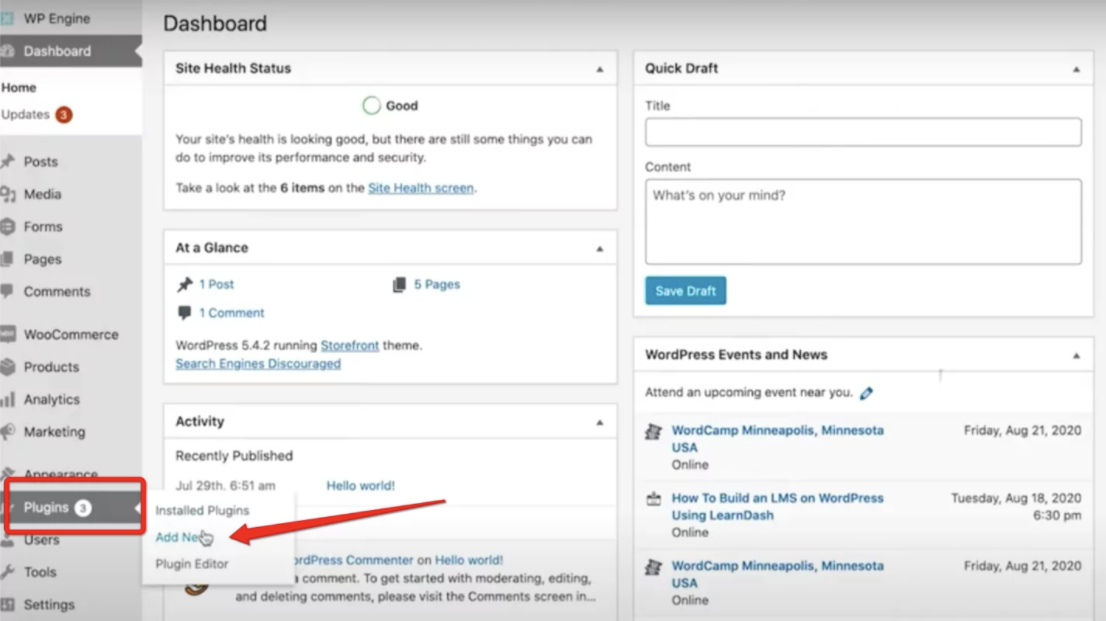The image size is (1106, 621).
Task: Click the Quick Draft Content textarea
Action: tap(863, 222)
